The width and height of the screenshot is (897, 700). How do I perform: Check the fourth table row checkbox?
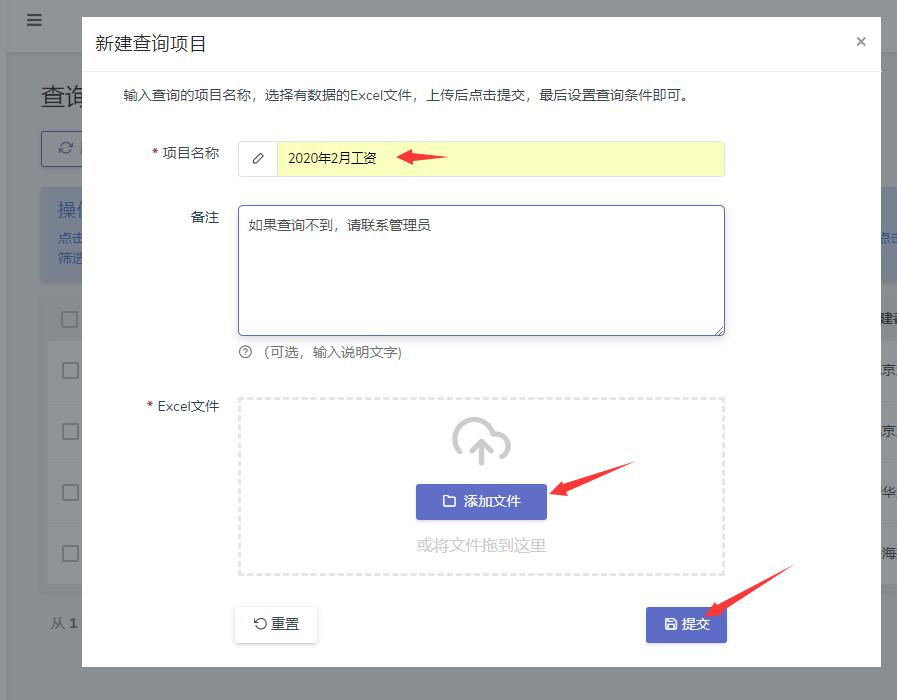coord(70,553)
